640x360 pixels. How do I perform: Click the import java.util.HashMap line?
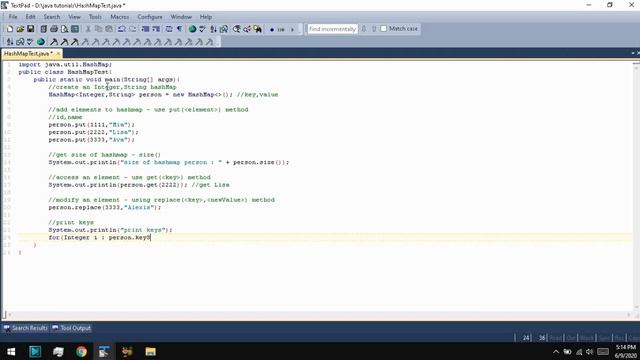point(65,64)
